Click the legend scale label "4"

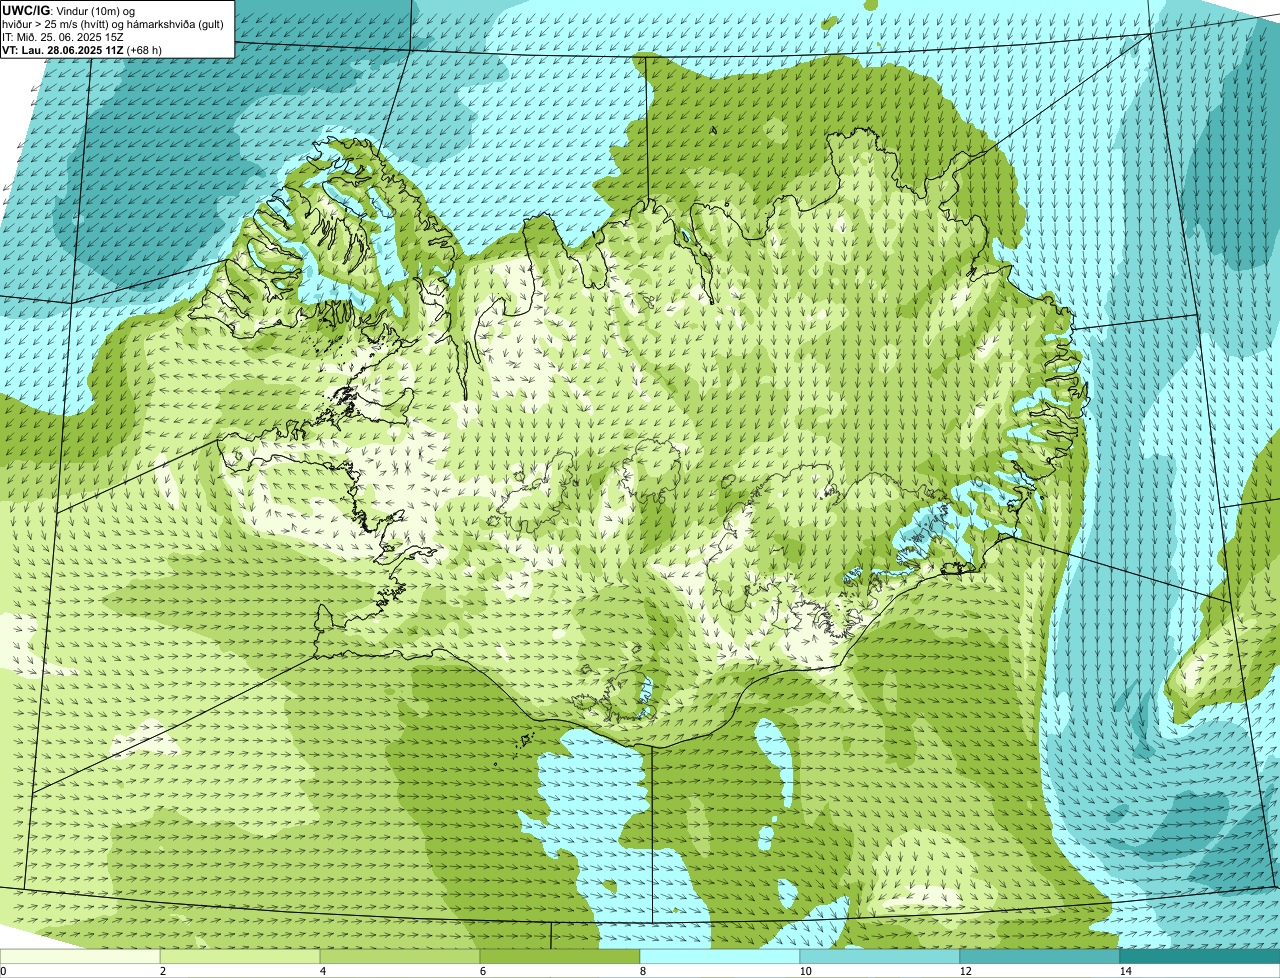322,971
